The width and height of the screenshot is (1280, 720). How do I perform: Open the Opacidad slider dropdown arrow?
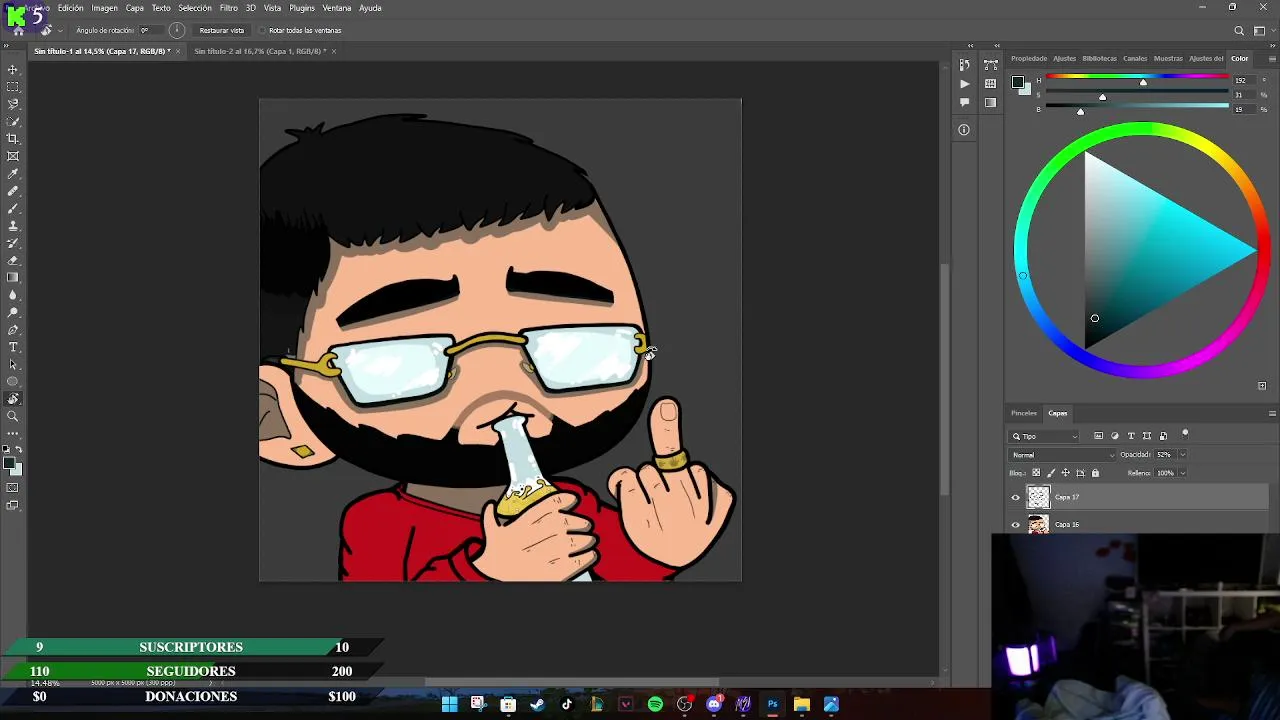[x=1182, y=455]
